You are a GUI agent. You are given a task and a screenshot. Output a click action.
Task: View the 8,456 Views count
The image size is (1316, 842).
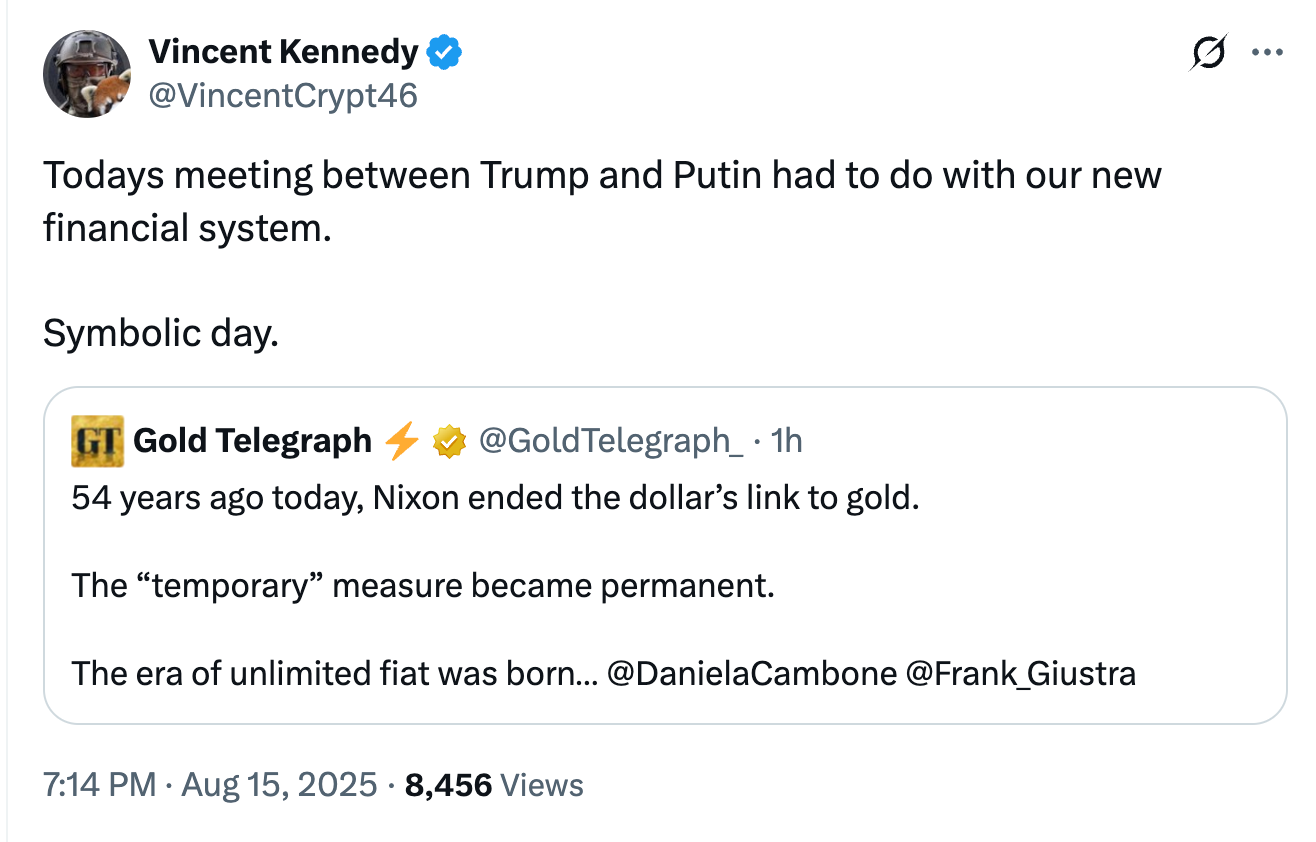pyautogui.click(x=493, y=785)
